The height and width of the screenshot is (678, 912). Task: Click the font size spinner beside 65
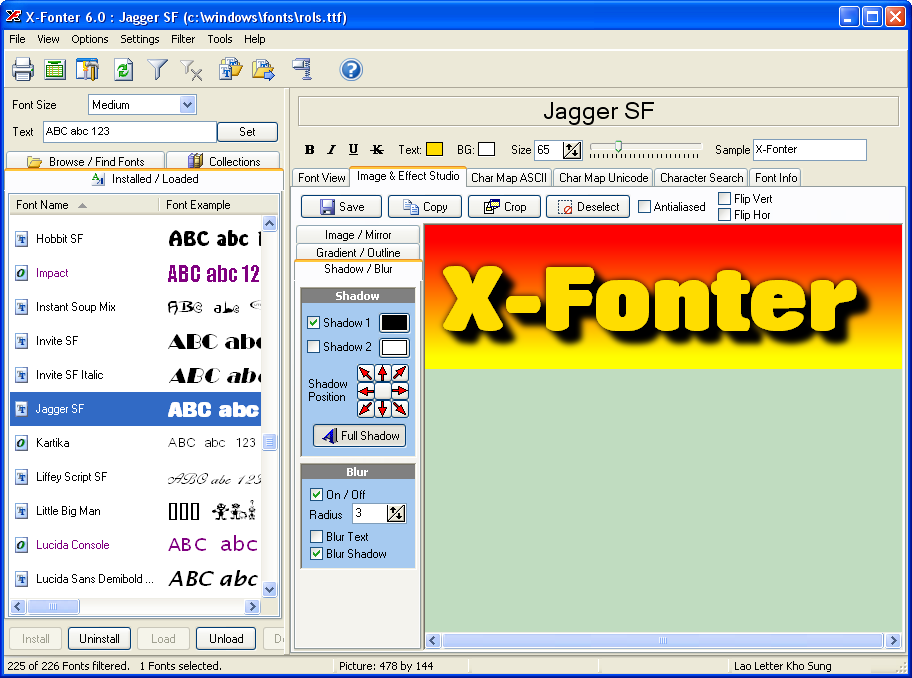click(572, 150)
